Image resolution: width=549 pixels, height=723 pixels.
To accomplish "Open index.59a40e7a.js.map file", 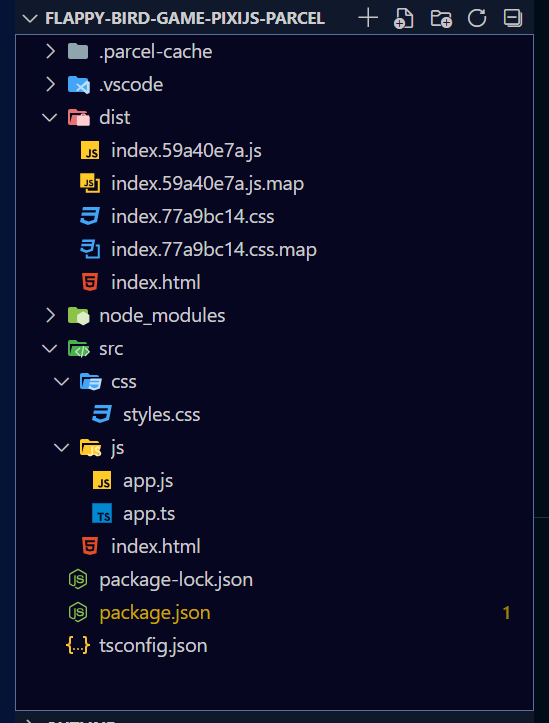I will point(207,184).
